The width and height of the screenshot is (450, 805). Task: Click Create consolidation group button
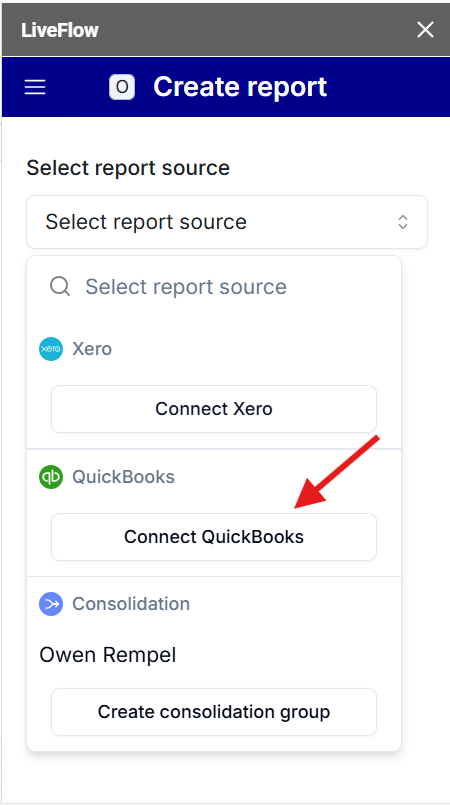tap(214, 712)
